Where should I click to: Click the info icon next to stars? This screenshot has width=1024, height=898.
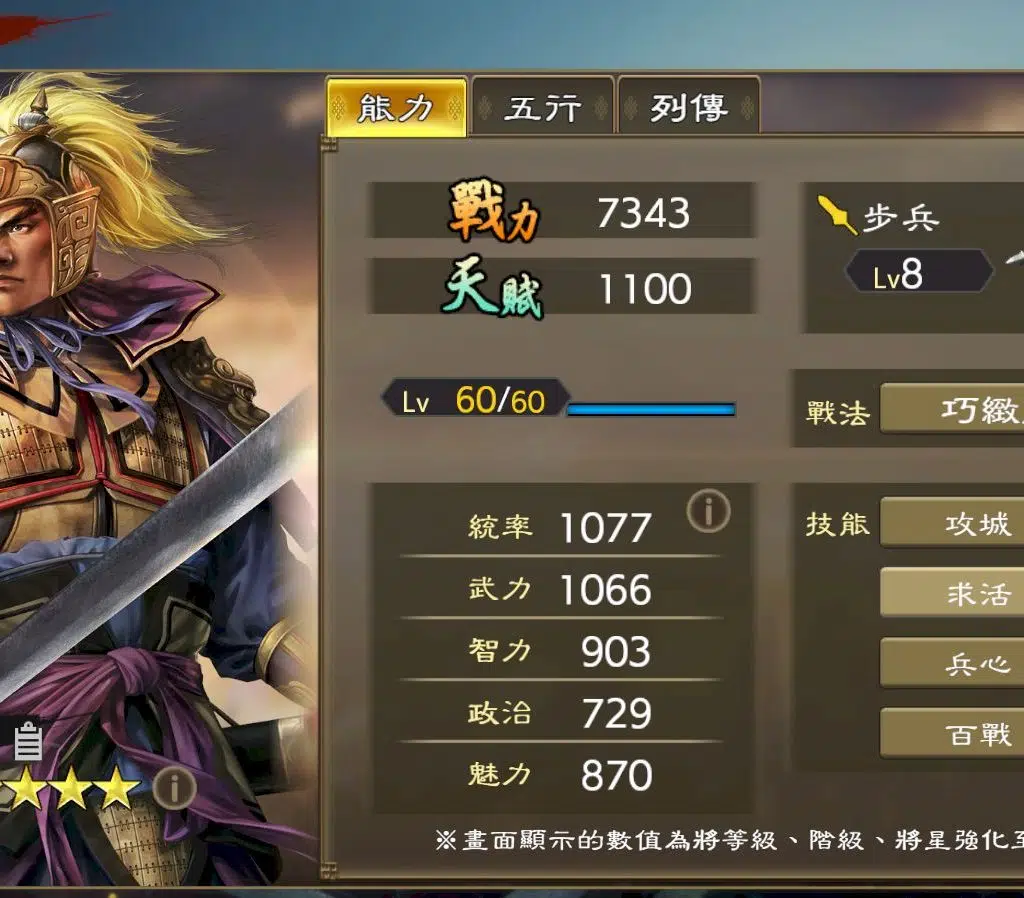coord(174,788)
